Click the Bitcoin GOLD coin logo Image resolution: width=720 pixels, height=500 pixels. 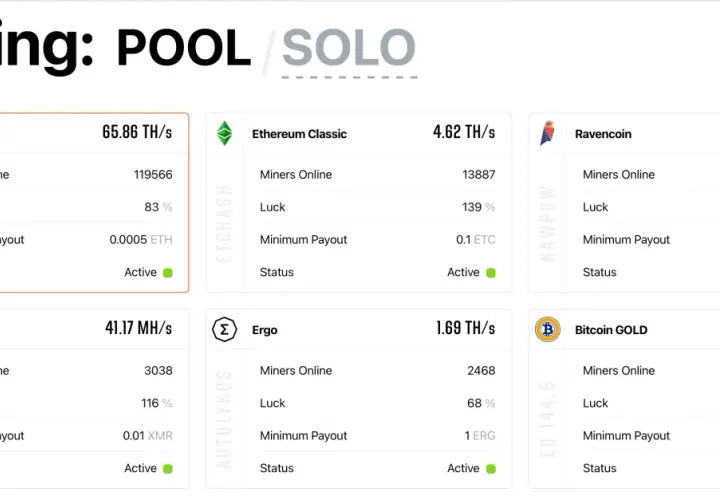[548, 329]
